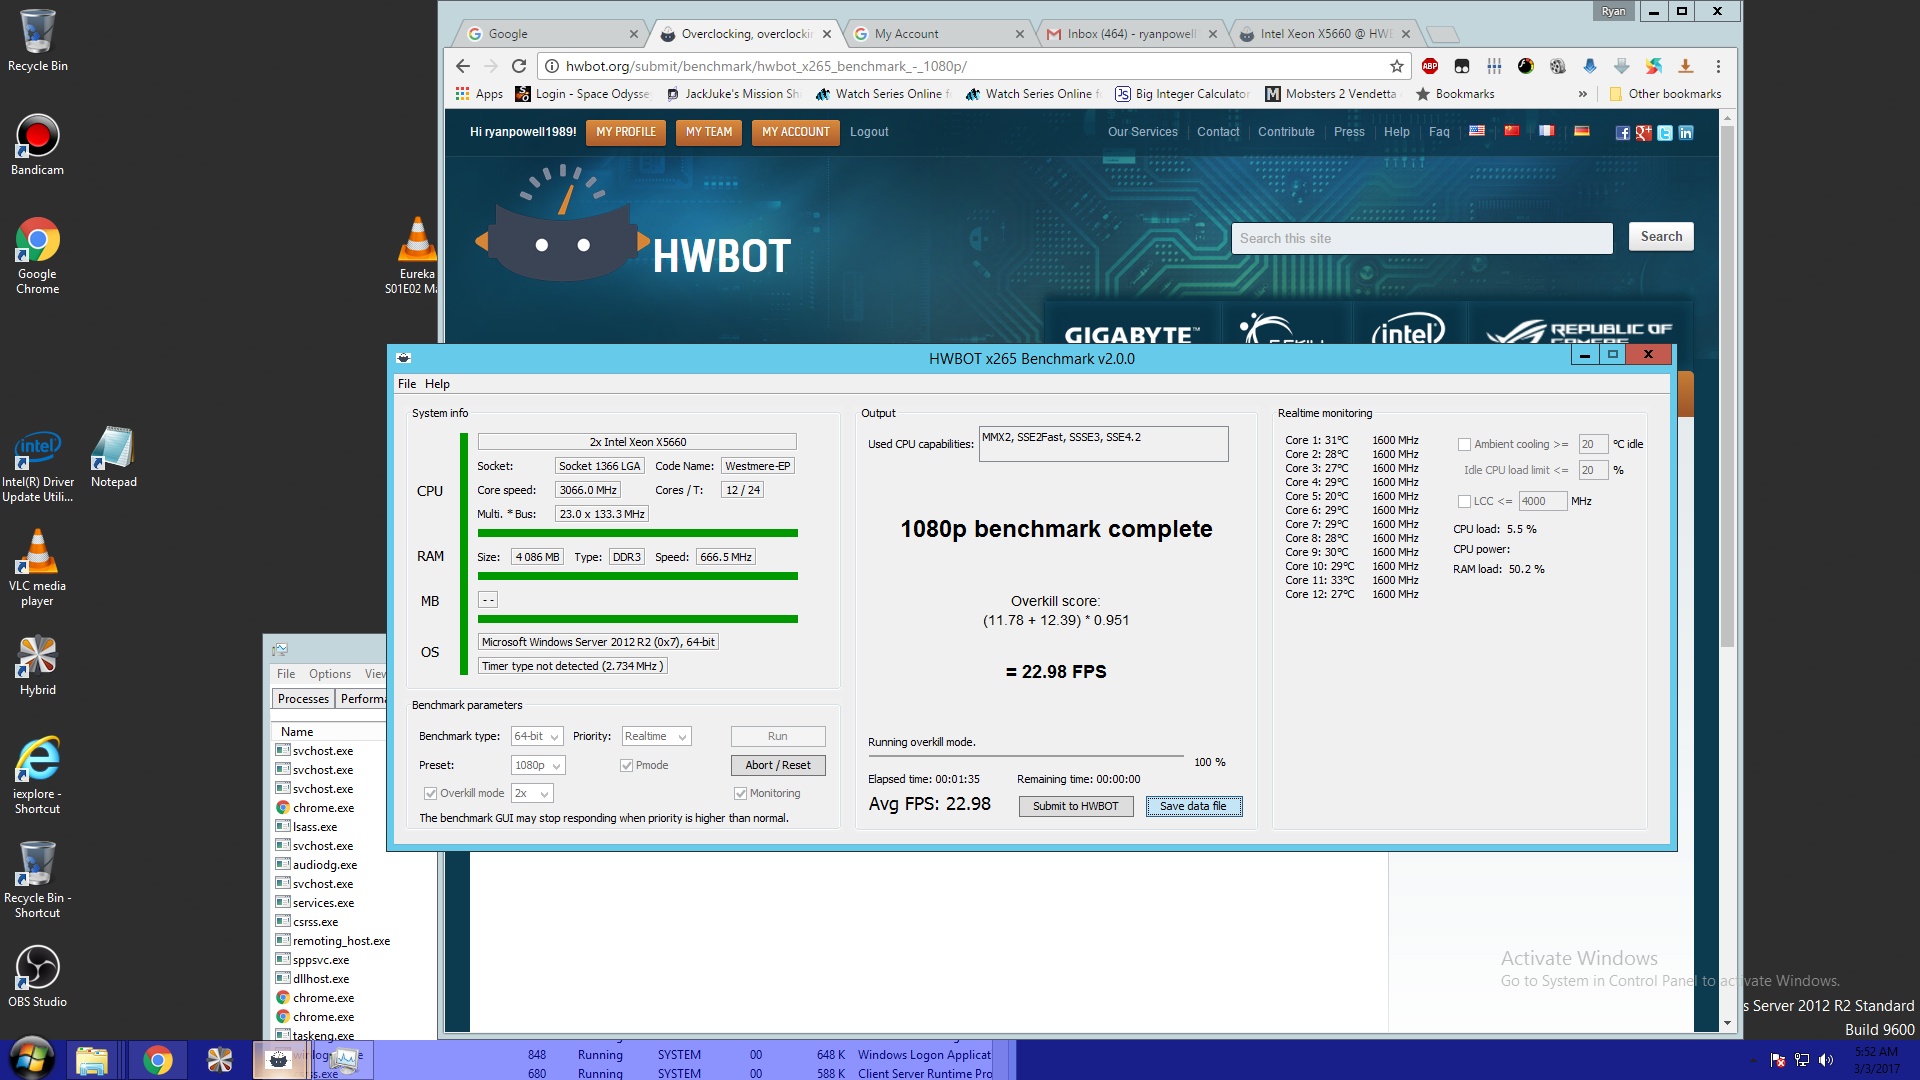The width and height of the screenshot is (1920, 1080).
Task: Open the Overkill mode 2x dropdown
Action: pyautogui.click(x=532, y=794)
